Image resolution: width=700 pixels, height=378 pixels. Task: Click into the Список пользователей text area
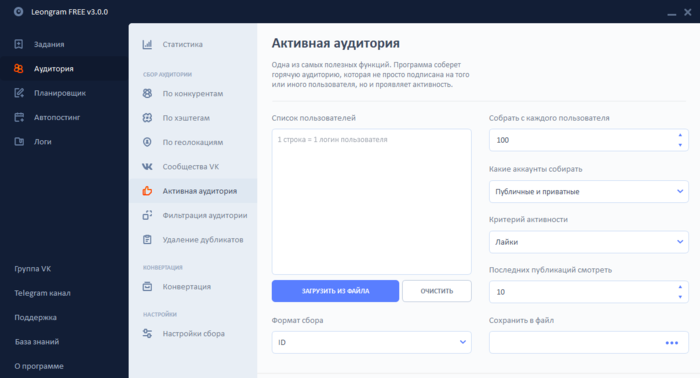tap(371, 202)
